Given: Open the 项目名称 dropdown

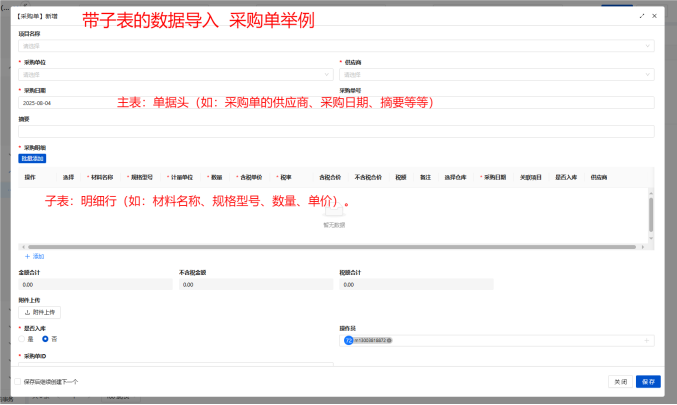Looking at the screenshot, I should (x=335, y=46).
